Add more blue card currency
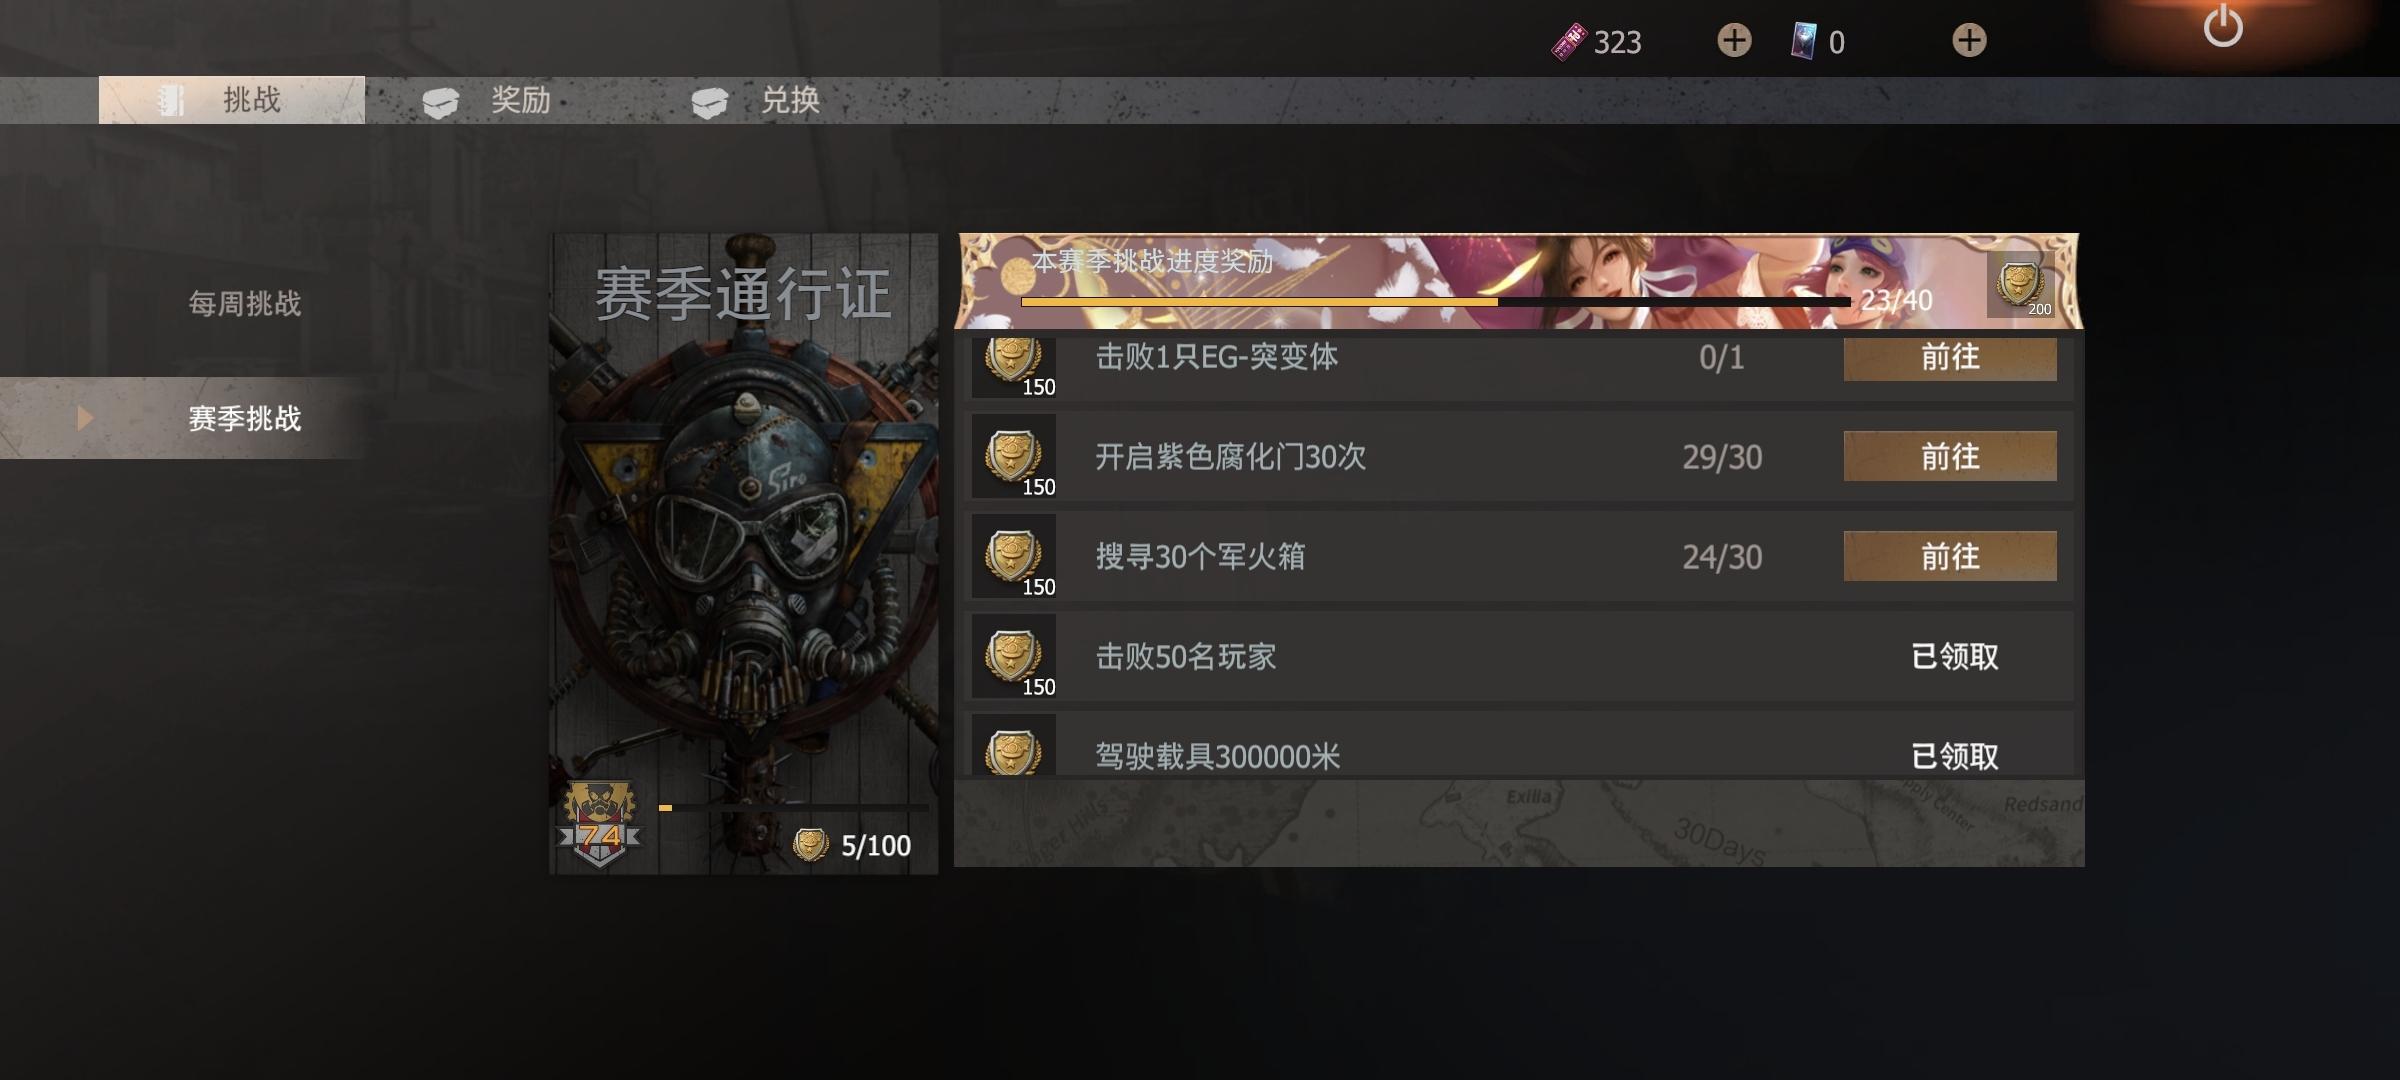This screenshot has width=2400, height=1080. tap(1969, 41)
